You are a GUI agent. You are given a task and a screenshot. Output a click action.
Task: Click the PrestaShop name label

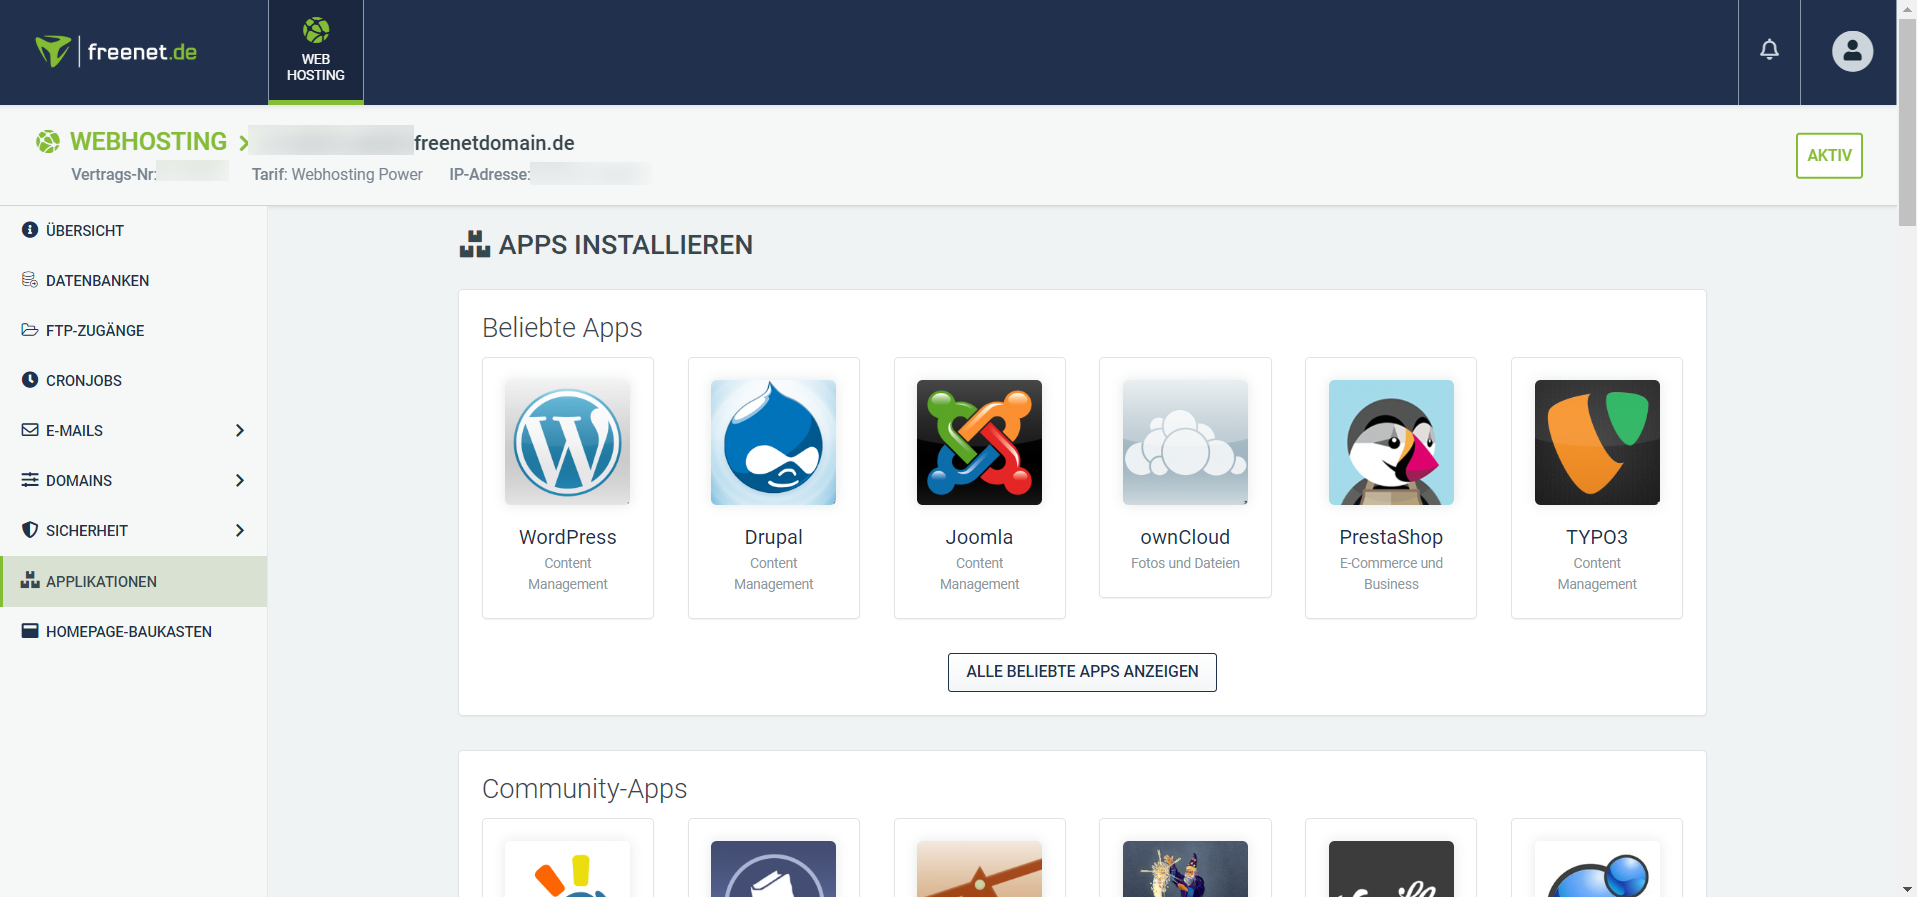(x=1391, y=537)
